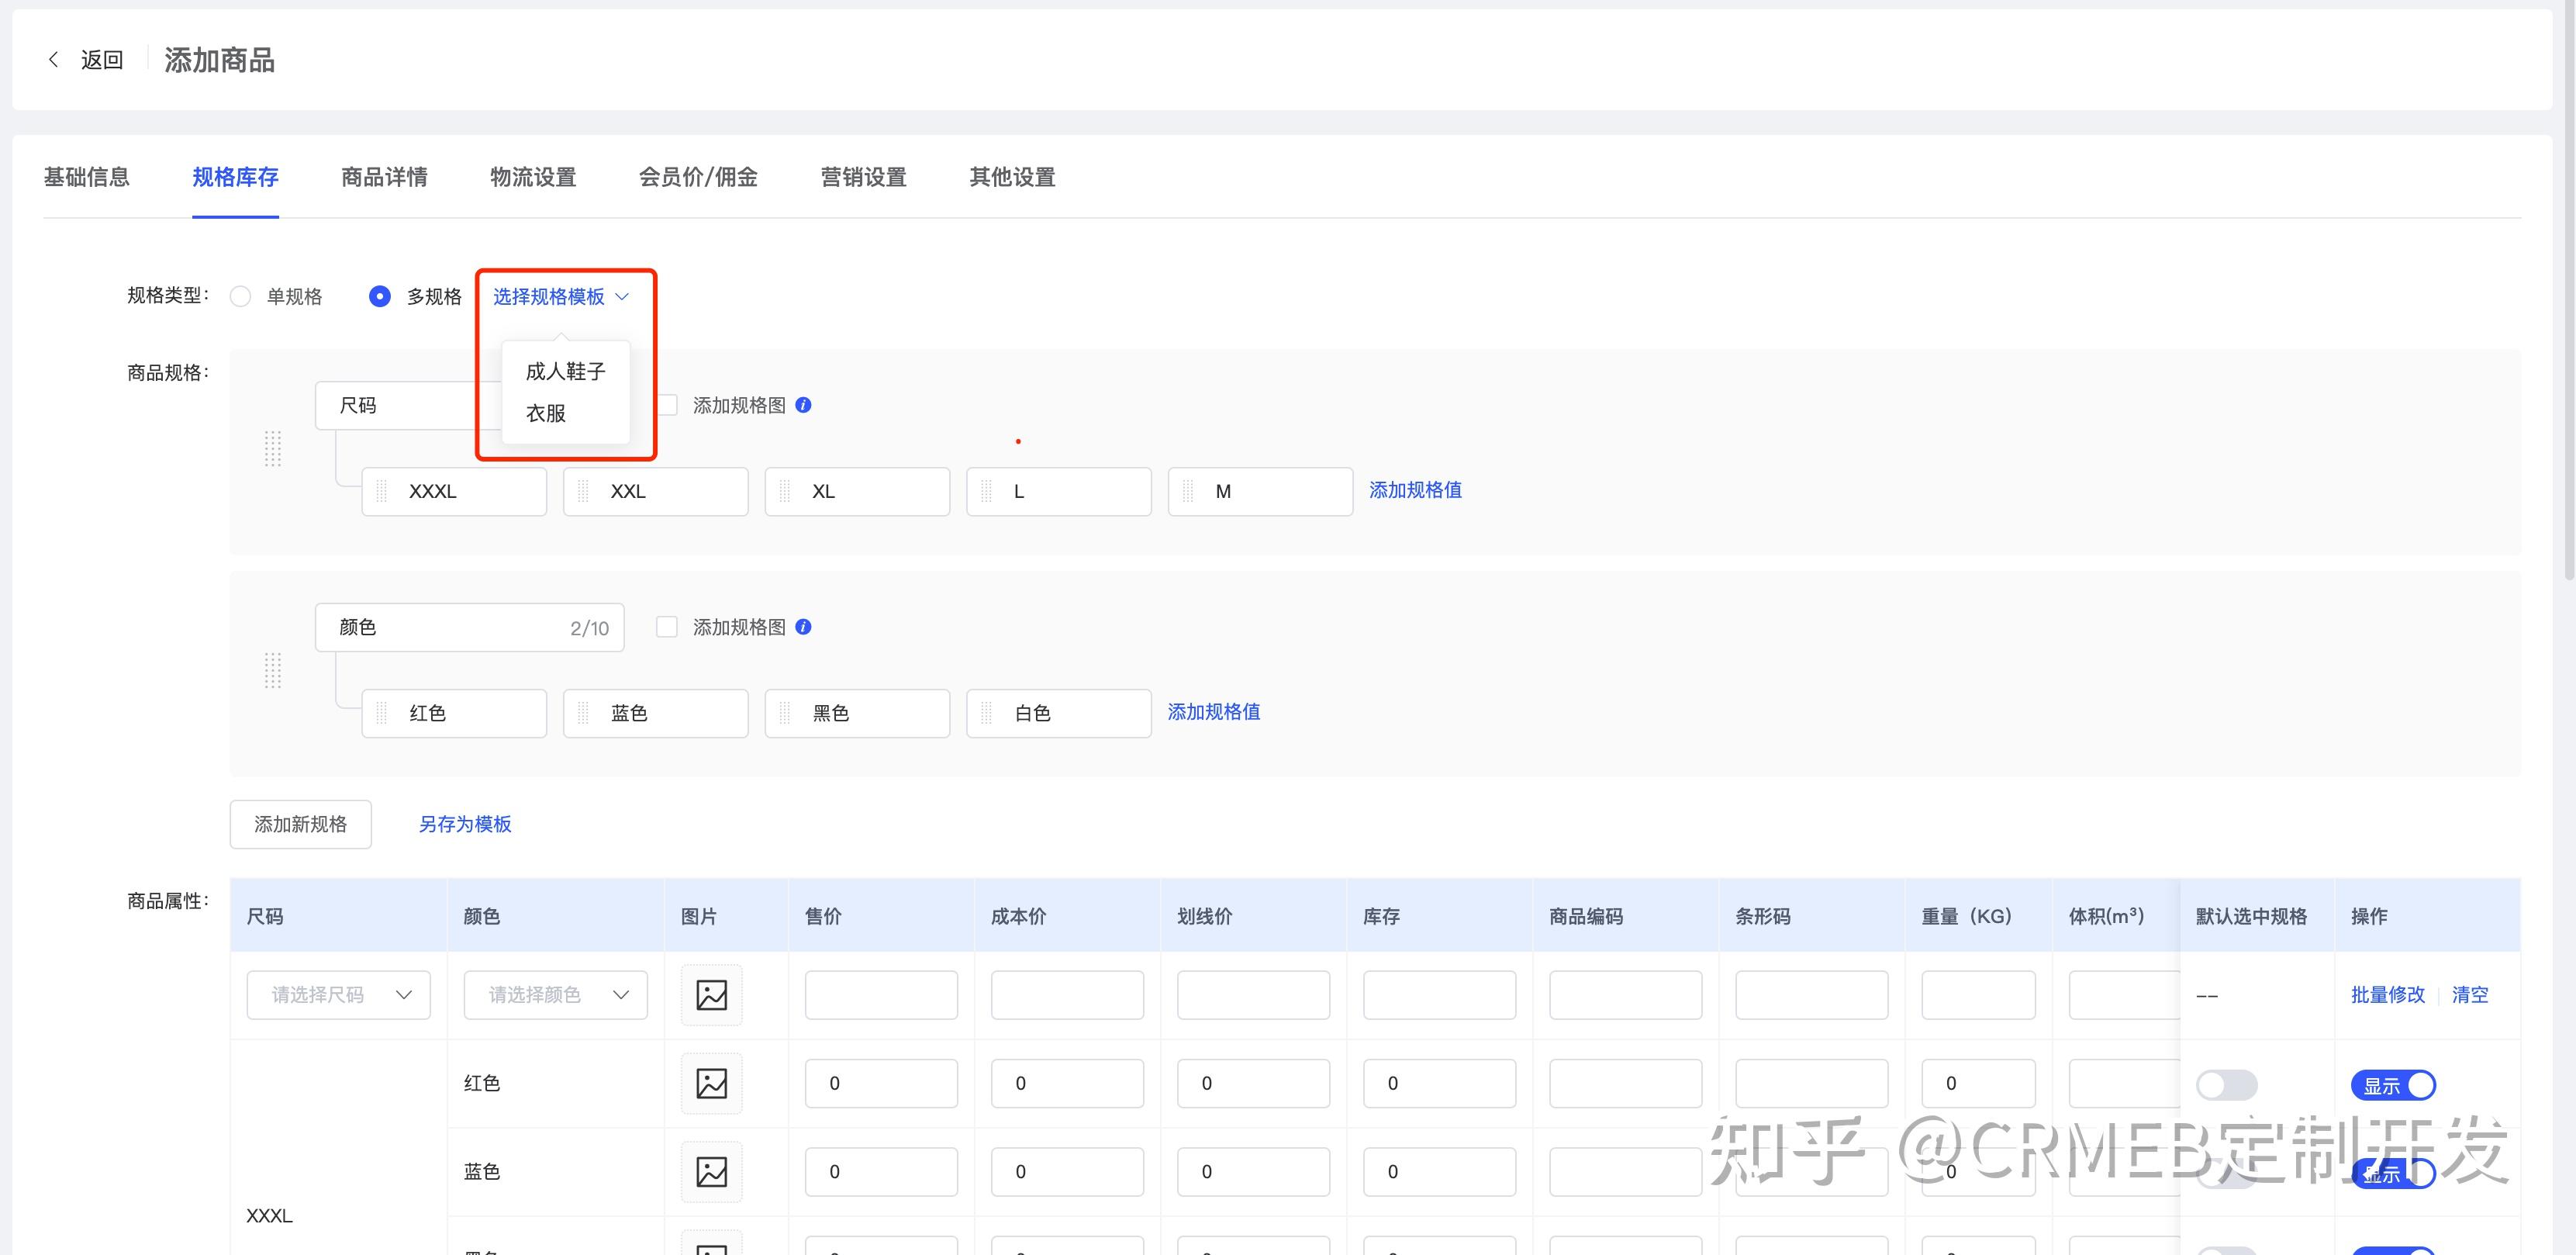Open the 请选择尺码 dropdown
The height and width of the screenshot is (1255, 2576).
tap(338, 995)
